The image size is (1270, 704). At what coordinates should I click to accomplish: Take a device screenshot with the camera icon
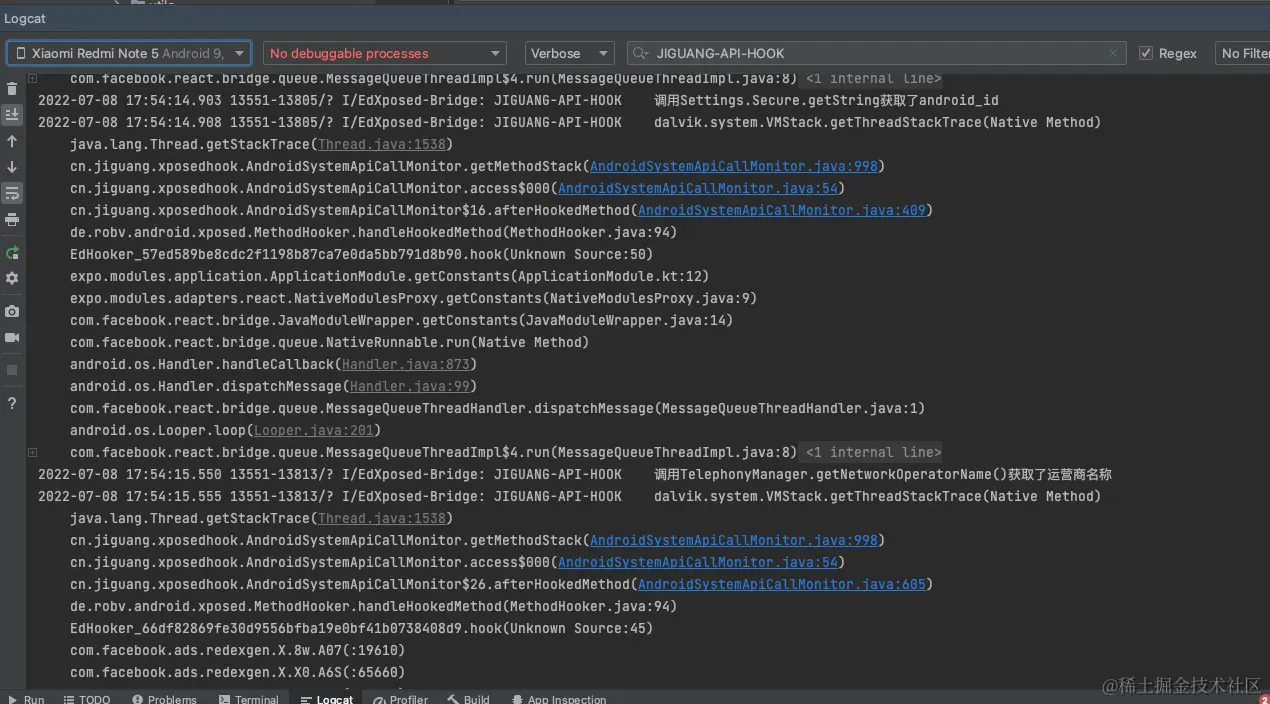coord(12,312)
